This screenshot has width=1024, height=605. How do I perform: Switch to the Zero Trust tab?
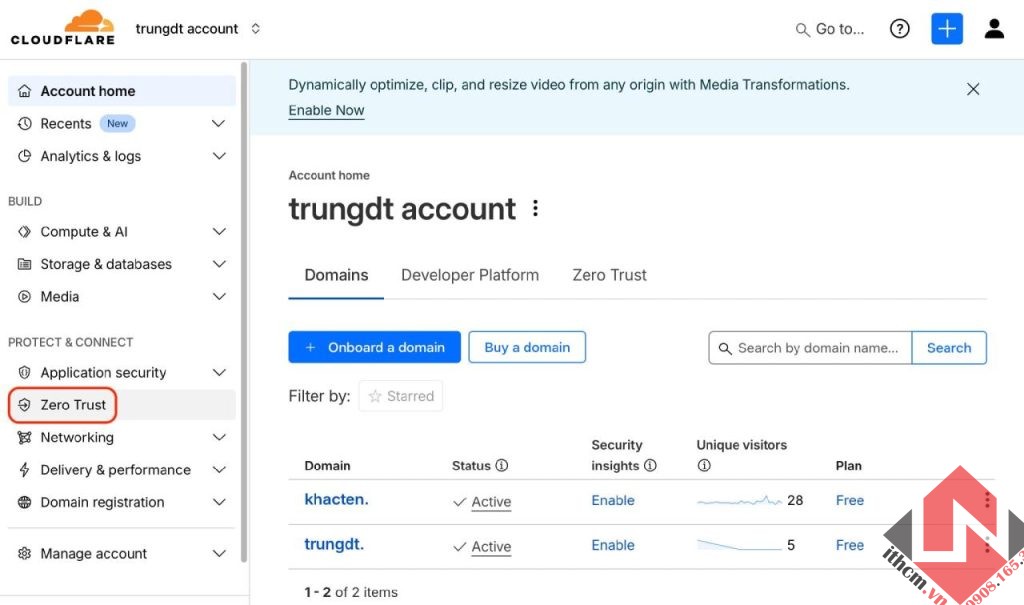[608, 274]
